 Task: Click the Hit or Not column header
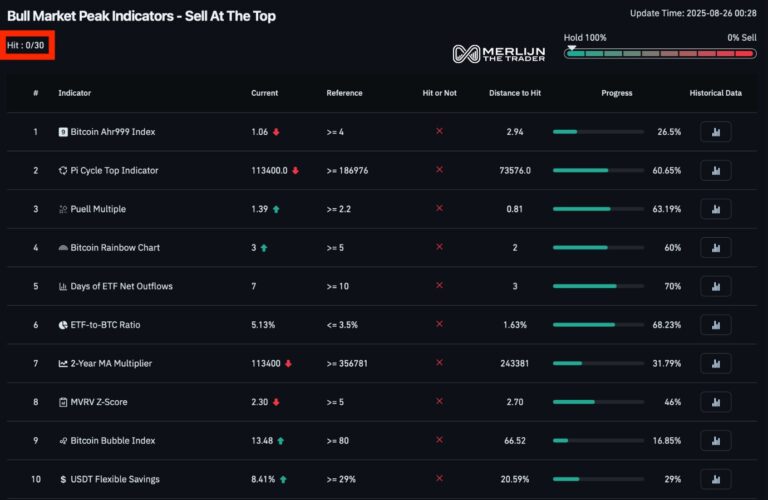pyautogui.click(x=439, y=93)
